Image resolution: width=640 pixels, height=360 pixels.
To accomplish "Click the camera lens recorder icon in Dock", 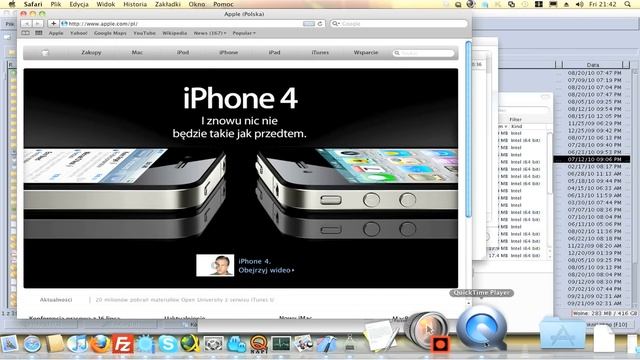I will click(427, 330).
